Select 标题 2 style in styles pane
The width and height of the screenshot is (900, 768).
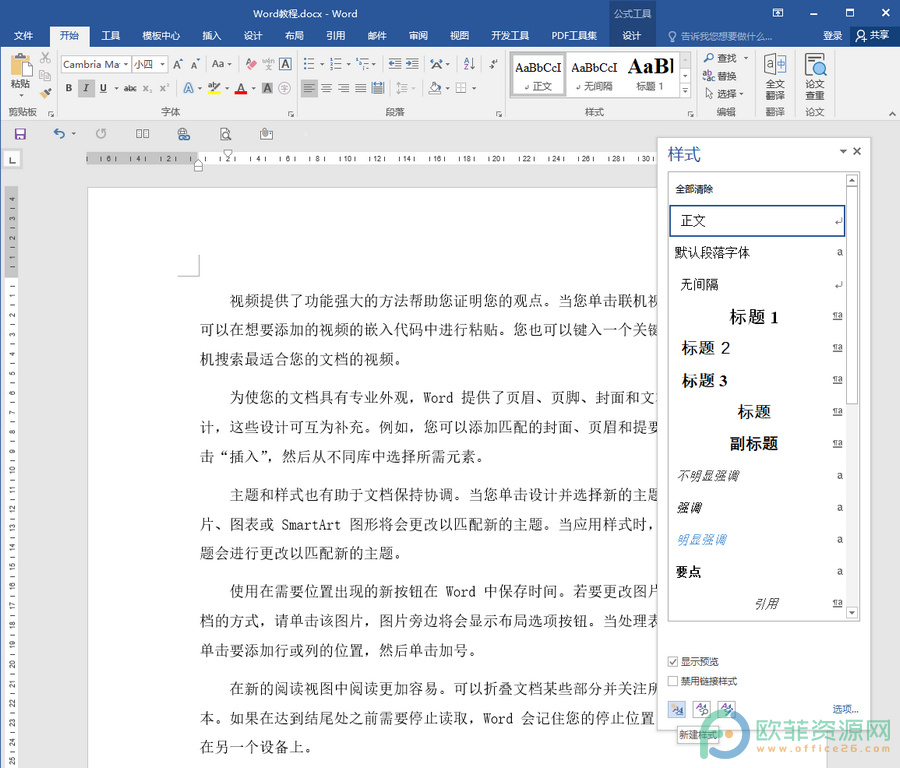click(757, 348)
